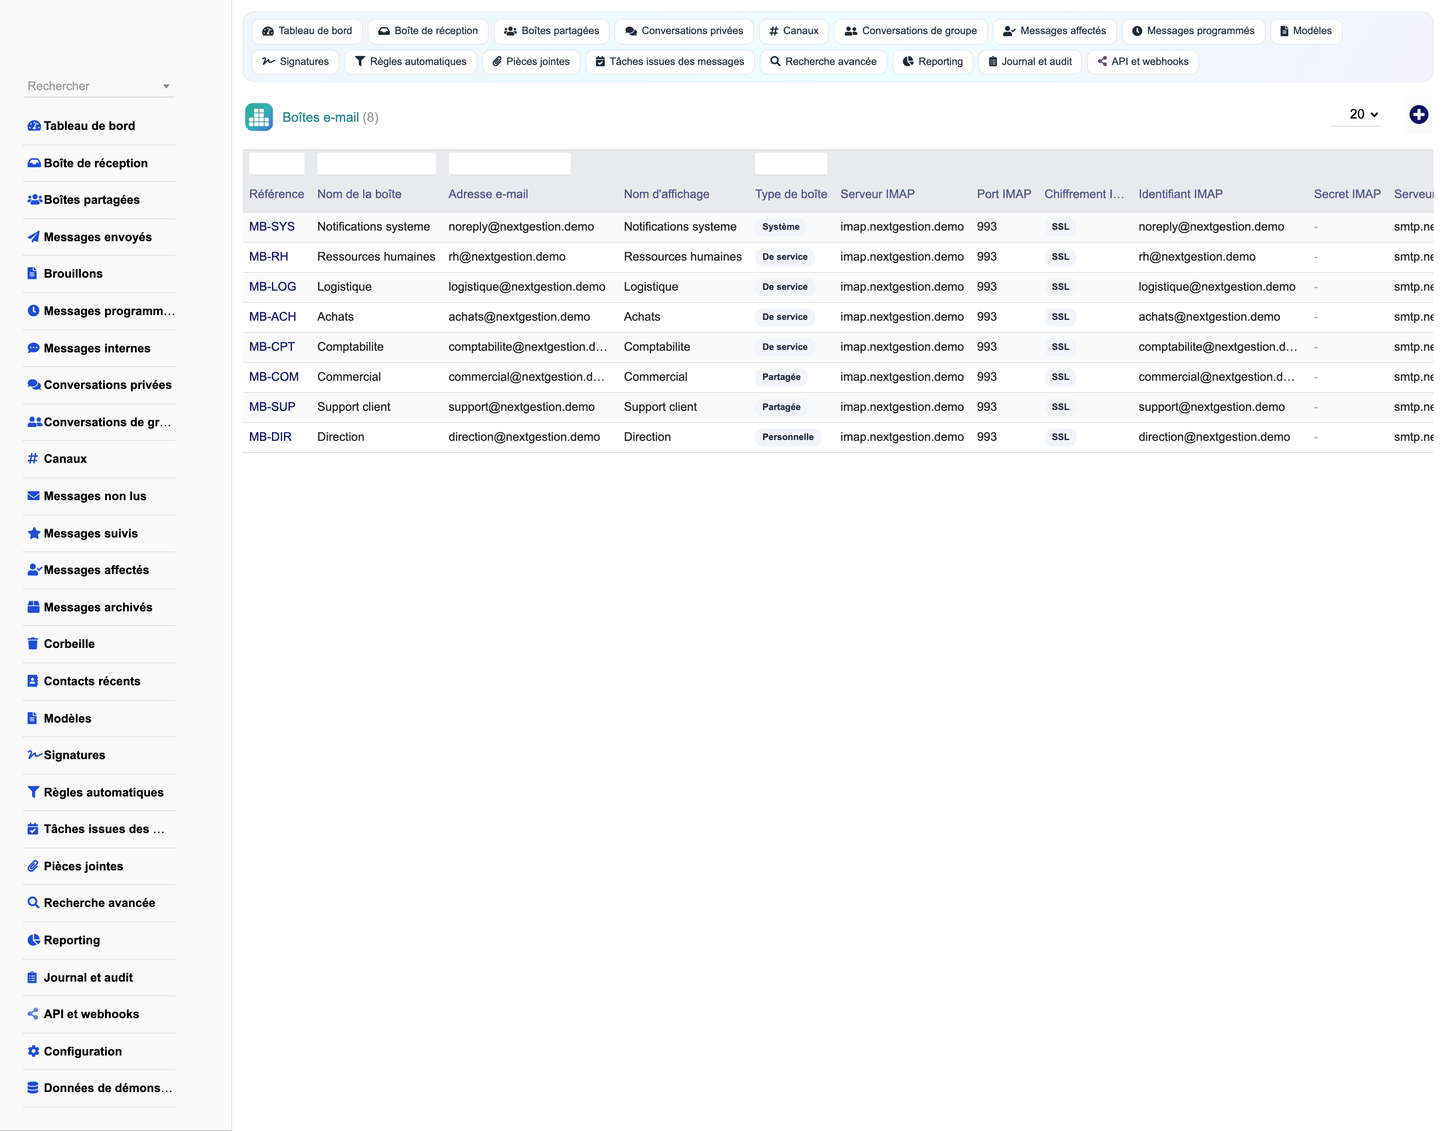Click the Système type badge
Screen dimensions: 1445x1131
click(x=781, y=227)
